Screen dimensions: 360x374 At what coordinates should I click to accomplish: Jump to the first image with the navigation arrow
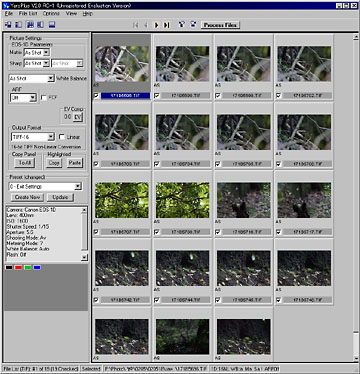(136, 25)
